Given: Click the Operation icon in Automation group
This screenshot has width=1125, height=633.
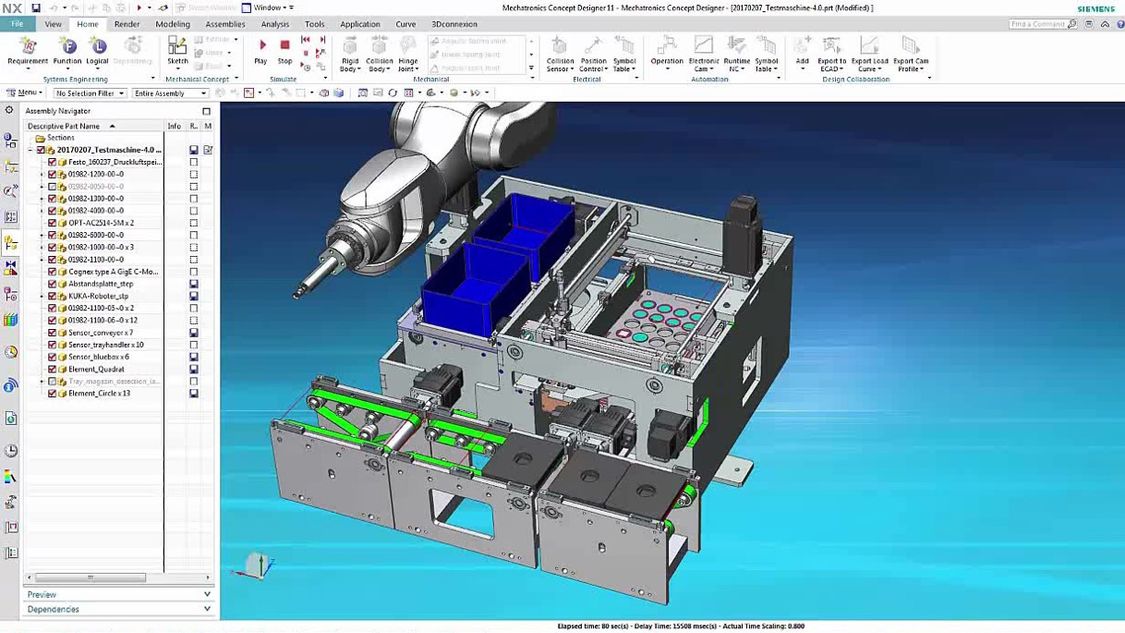Looking at the screenshot, I should 667,46.
